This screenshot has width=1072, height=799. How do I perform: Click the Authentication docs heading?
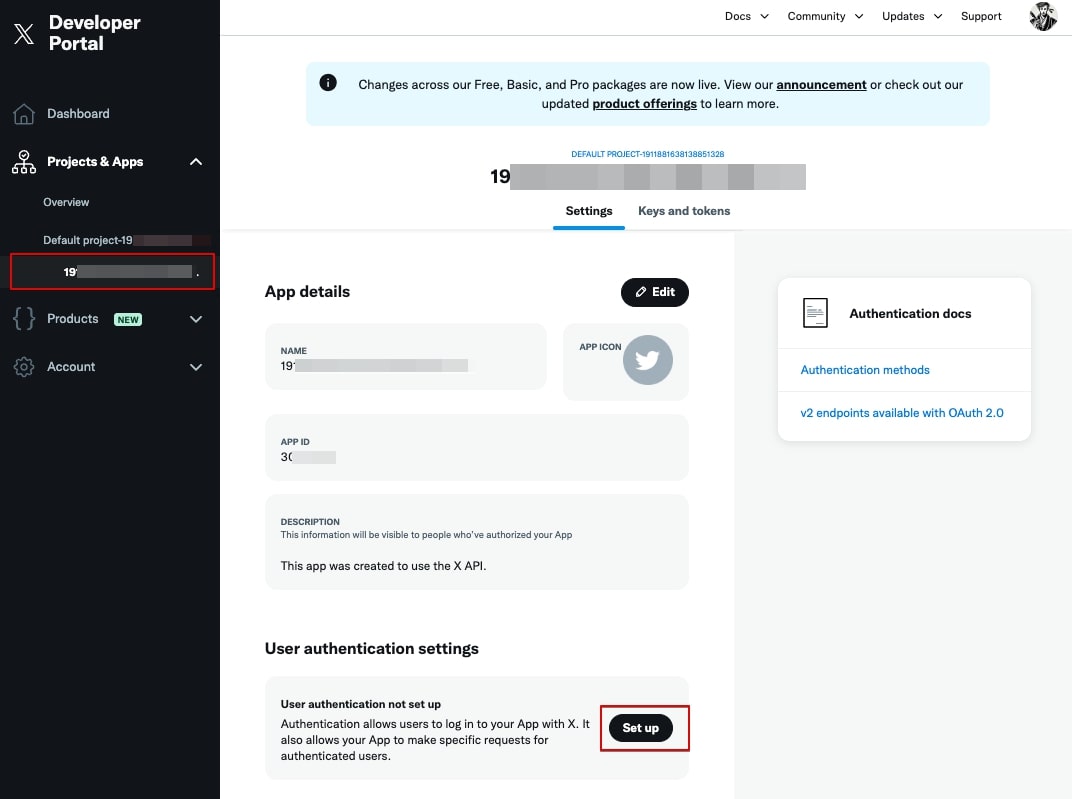910,314
